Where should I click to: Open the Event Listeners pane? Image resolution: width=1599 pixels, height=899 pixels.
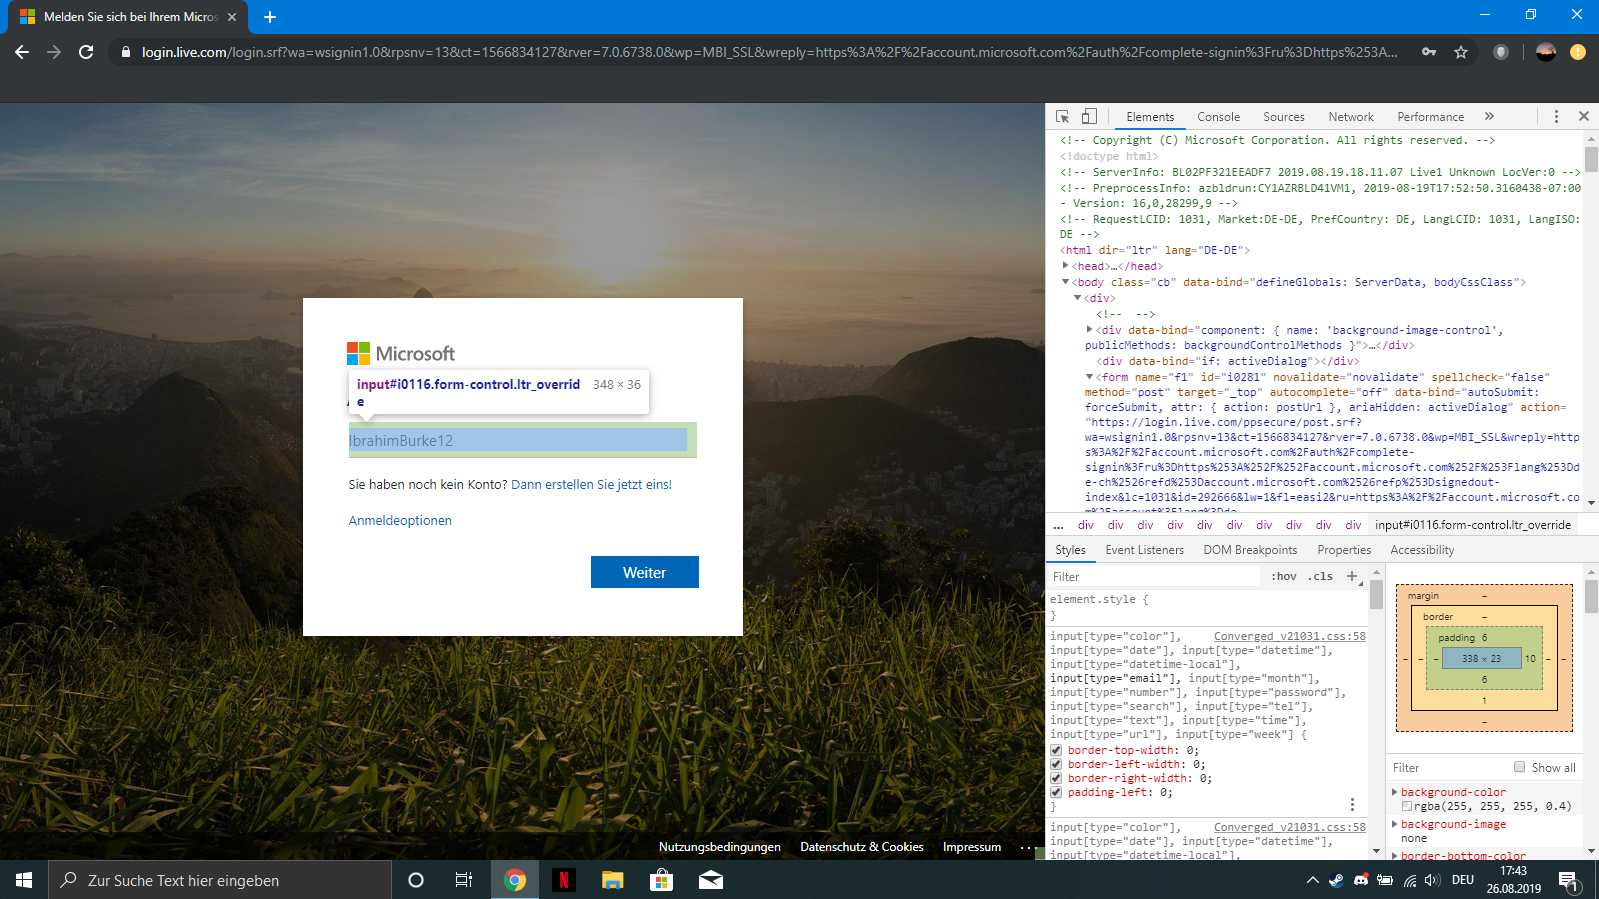(x=1145, y=550)
